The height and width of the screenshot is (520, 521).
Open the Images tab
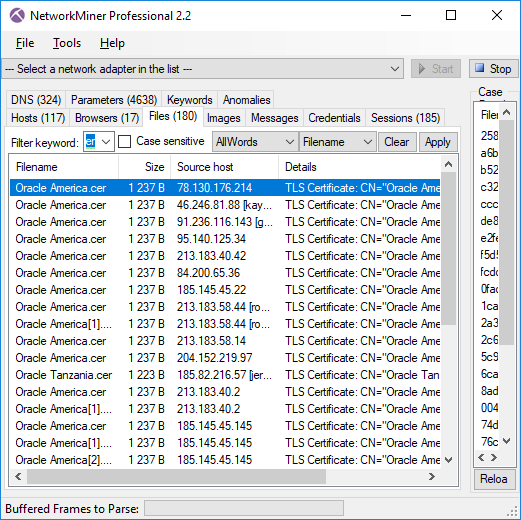(x=223, y=118)
